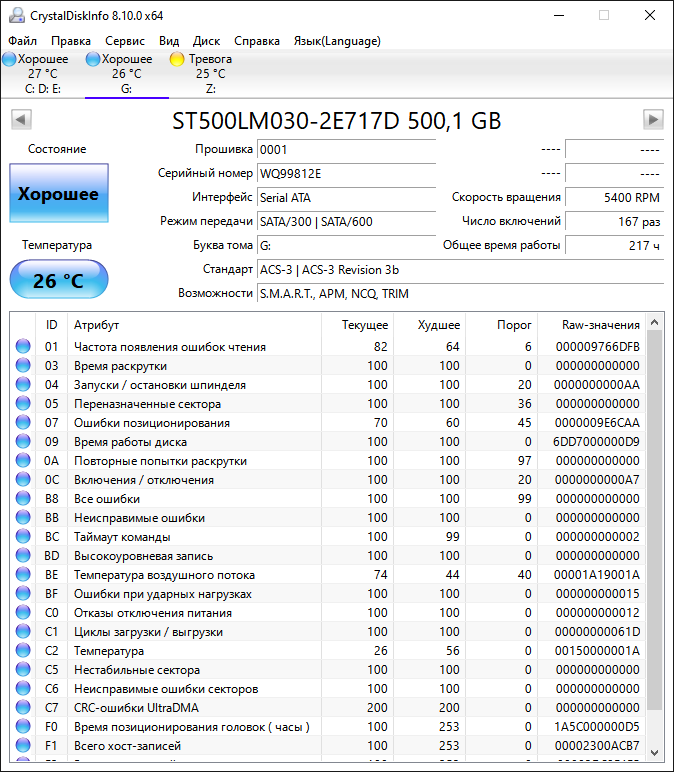Viewport: 674px width, 772px height.
Task: Open the Язык(Language) menu
Action: (337, 41)
